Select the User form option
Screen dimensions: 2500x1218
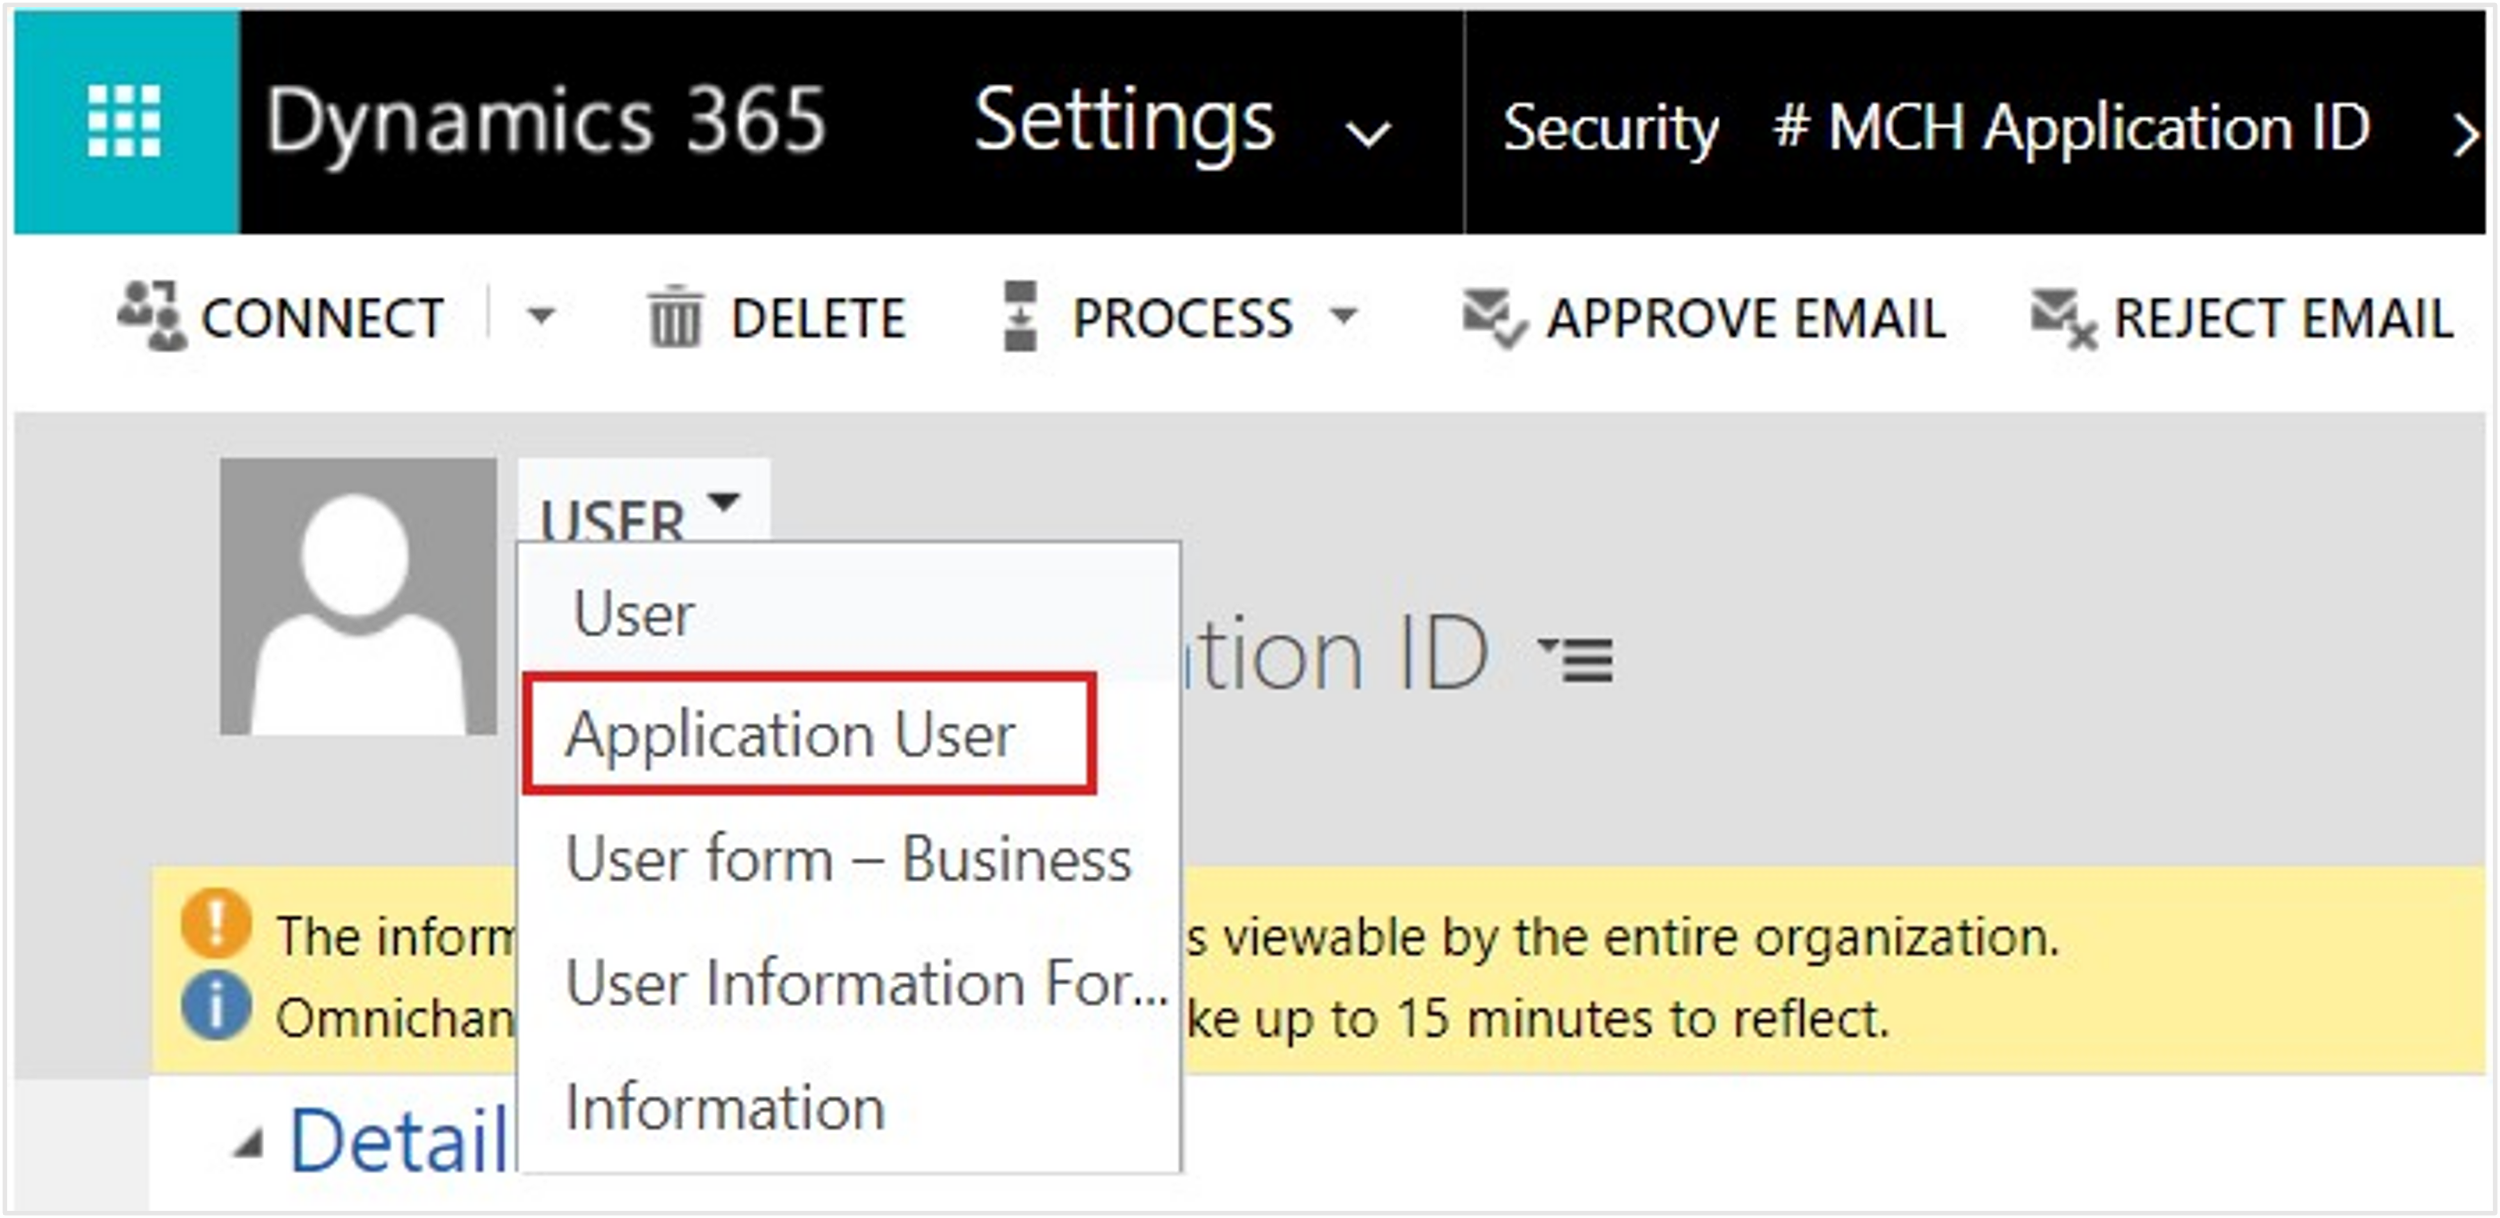[634, 613]
